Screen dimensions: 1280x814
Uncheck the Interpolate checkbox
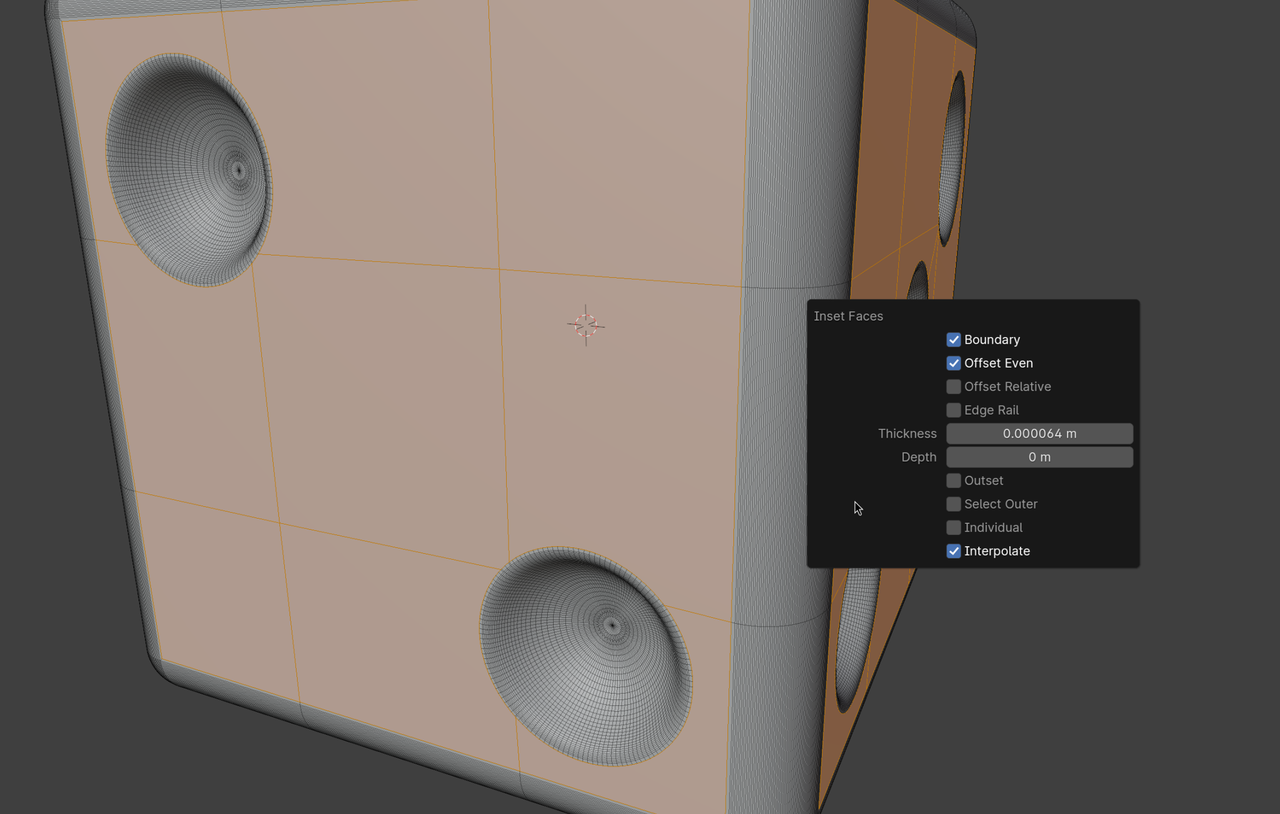953,551
